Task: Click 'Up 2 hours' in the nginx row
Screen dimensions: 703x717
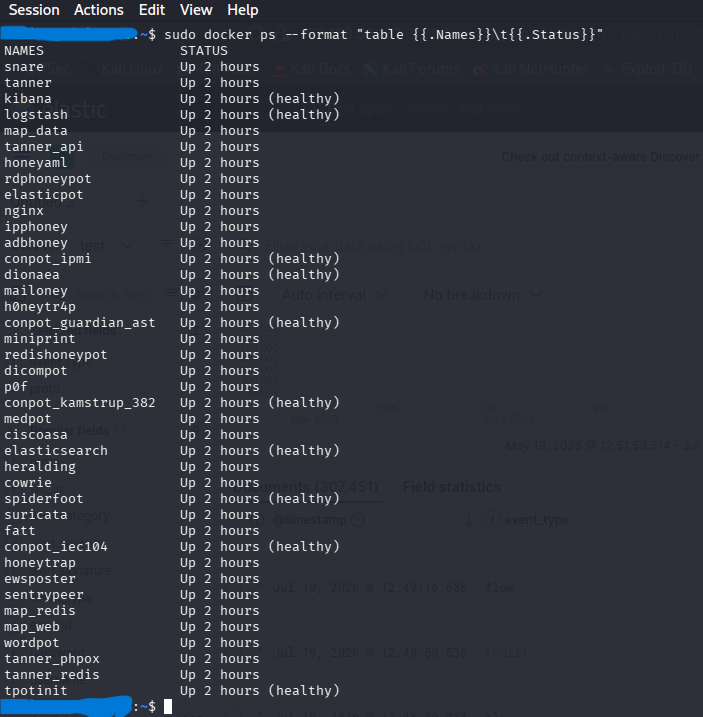Action: tap(220, 211)
